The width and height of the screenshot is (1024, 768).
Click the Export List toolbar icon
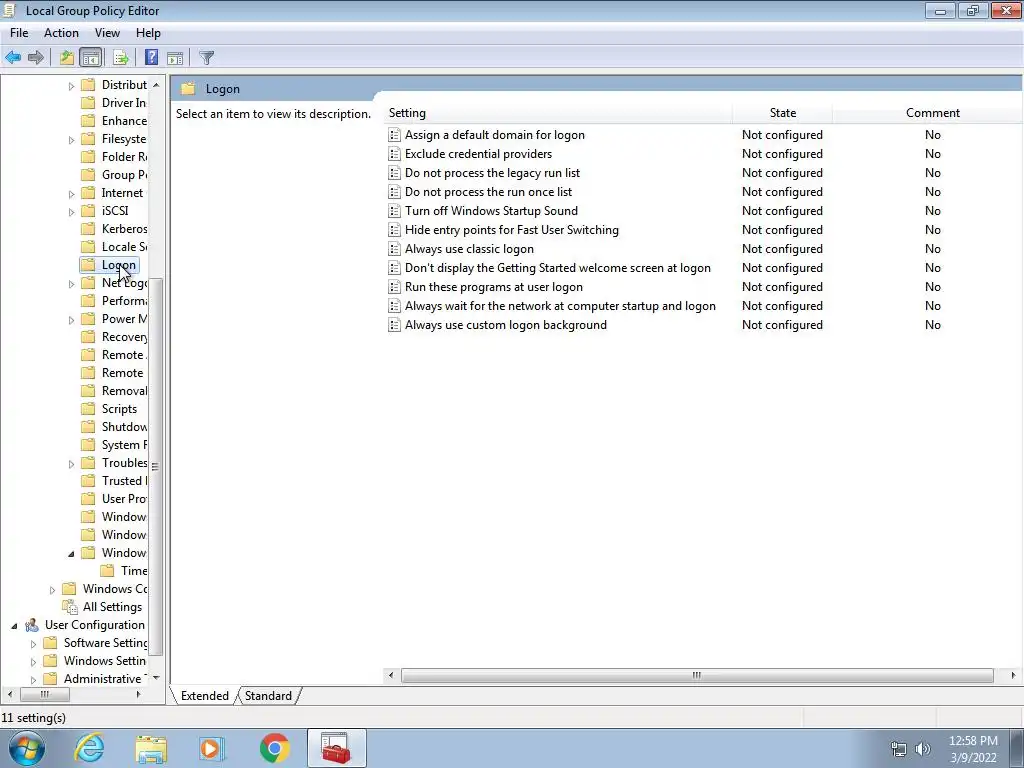120,57
